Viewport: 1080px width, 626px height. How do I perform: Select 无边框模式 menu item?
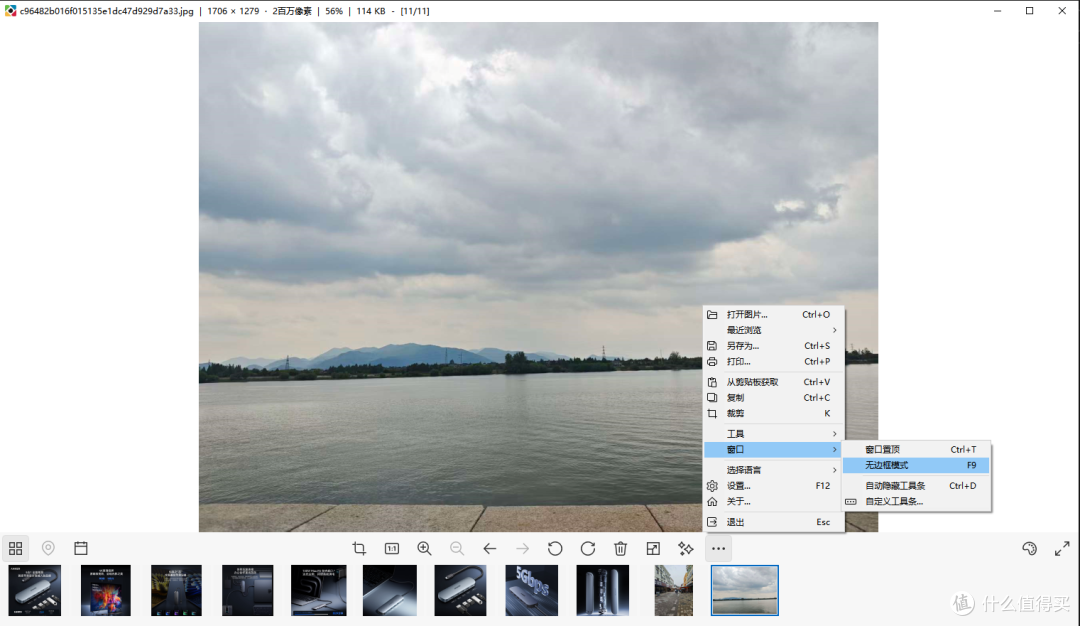(x=917, y=466)
